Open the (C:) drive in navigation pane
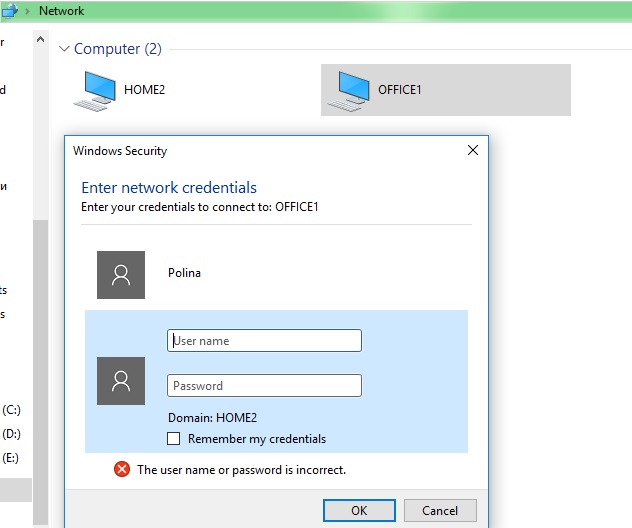 (11, 410)
